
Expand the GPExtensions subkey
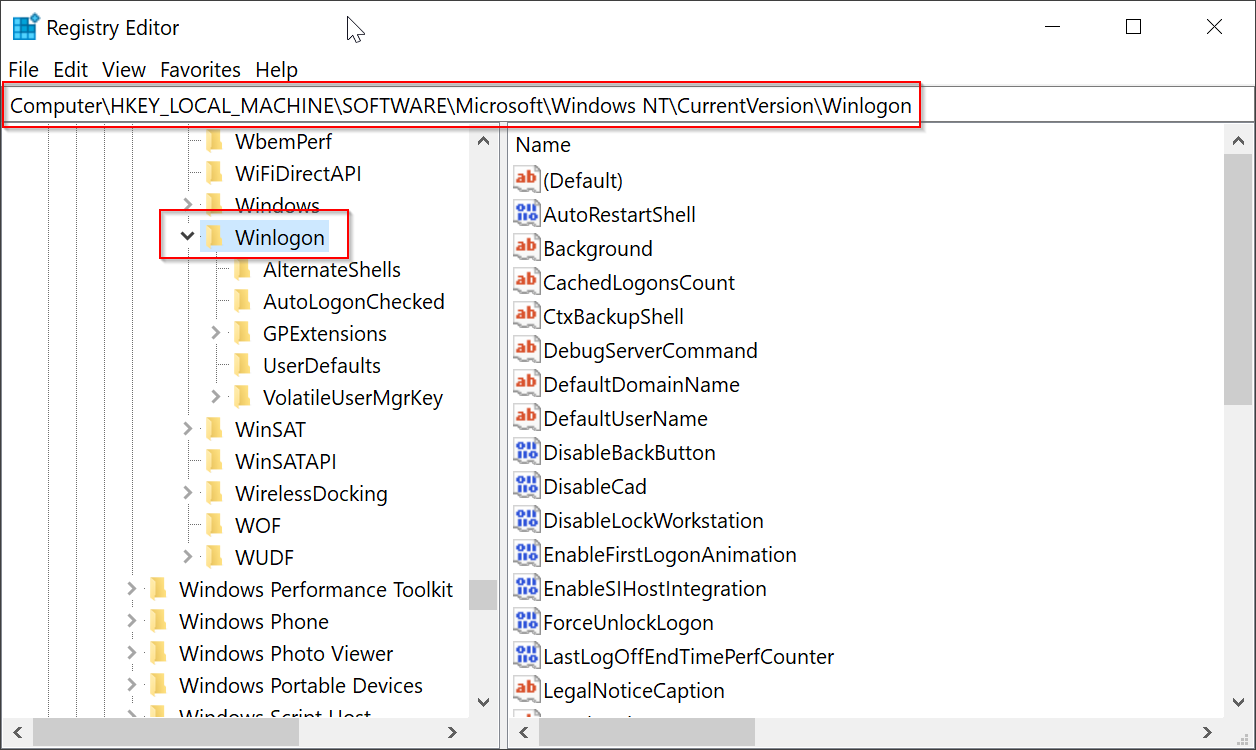(216, 333)
